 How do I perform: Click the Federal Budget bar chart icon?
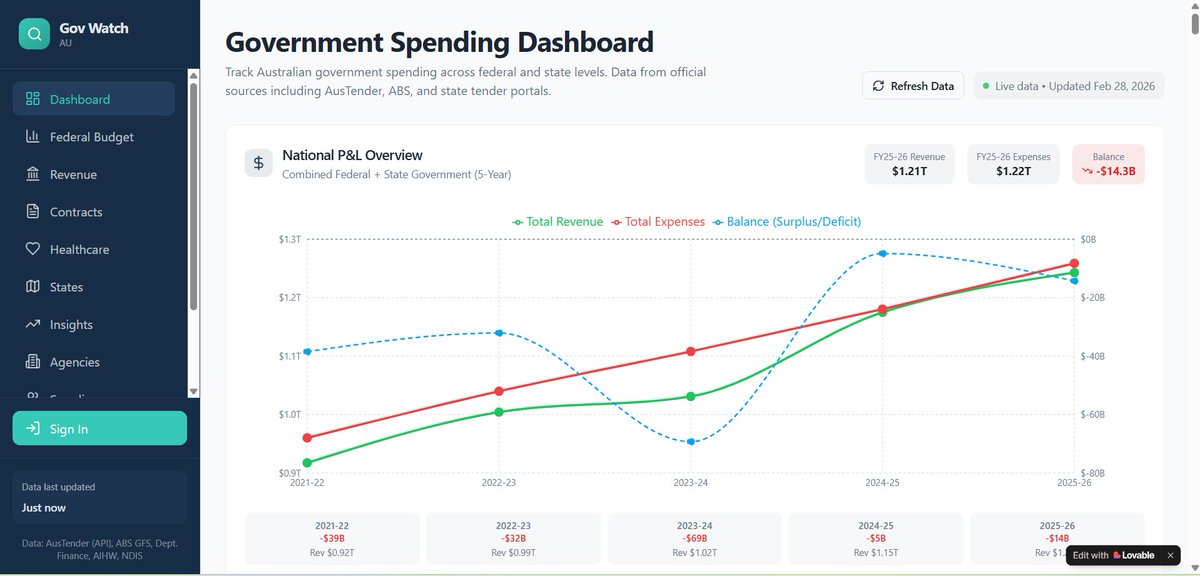click(x=32, y=136)
